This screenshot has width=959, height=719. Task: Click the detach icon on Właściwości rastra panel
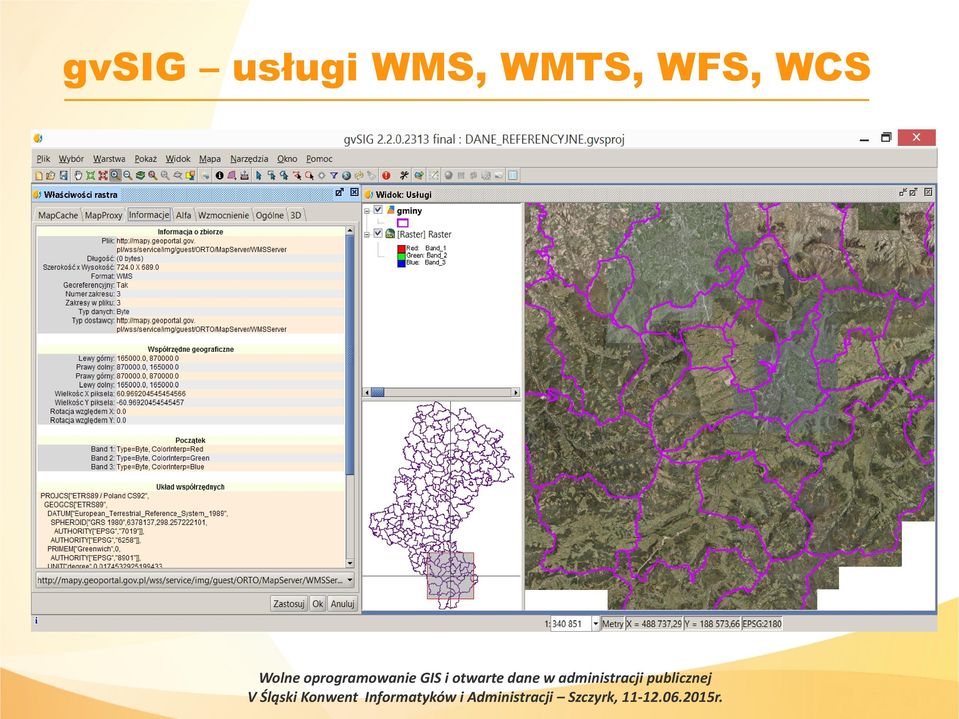pos(339,193)
